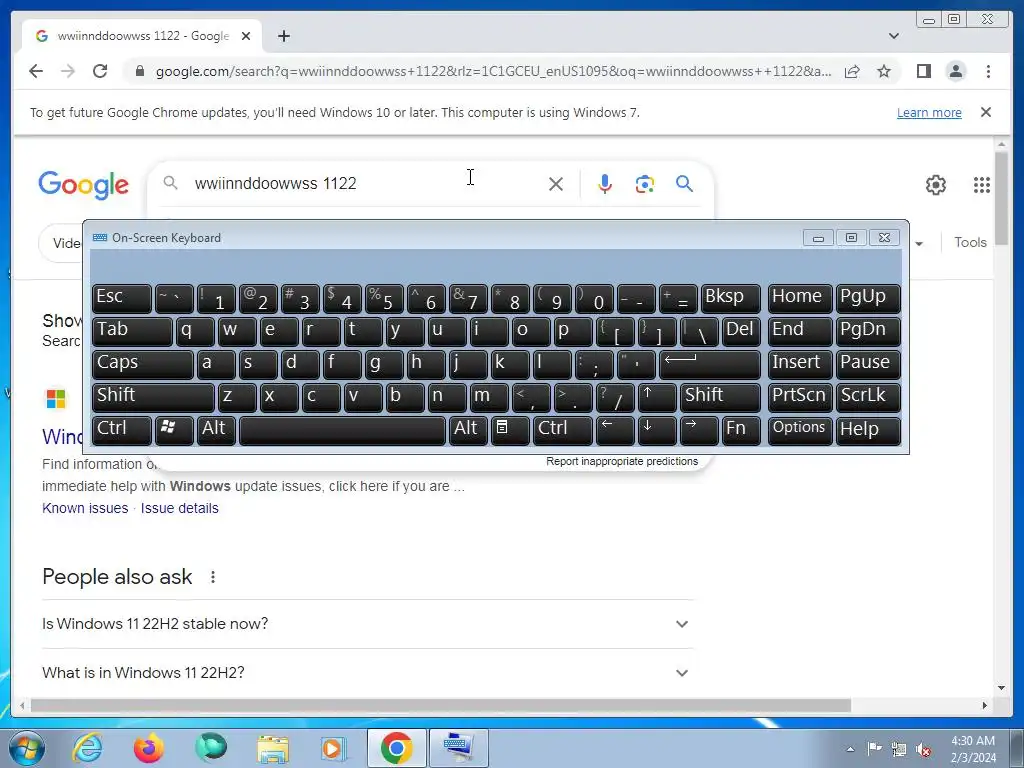
Task: Open Chrome side panel icon
Action: tap(923, 71)
